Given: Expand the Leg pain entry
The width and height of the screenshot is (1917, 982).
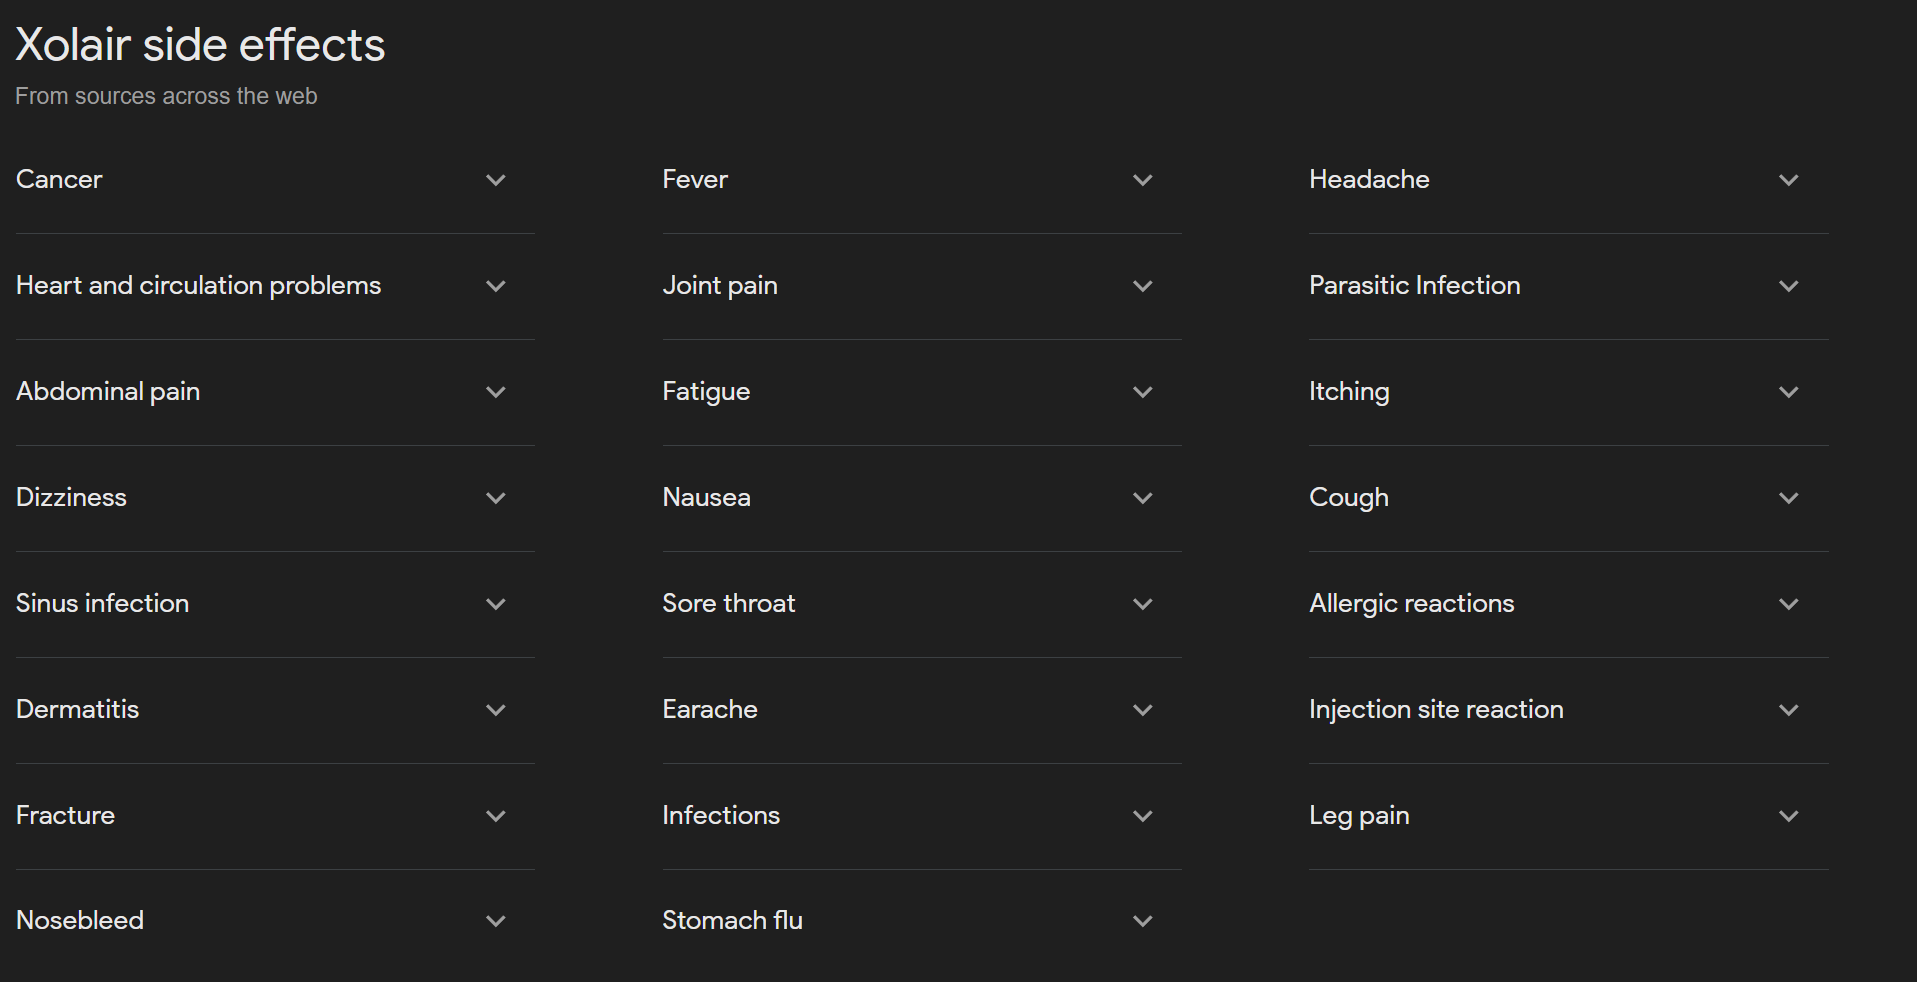Looking at the screenshot, I should [1789, 816].
